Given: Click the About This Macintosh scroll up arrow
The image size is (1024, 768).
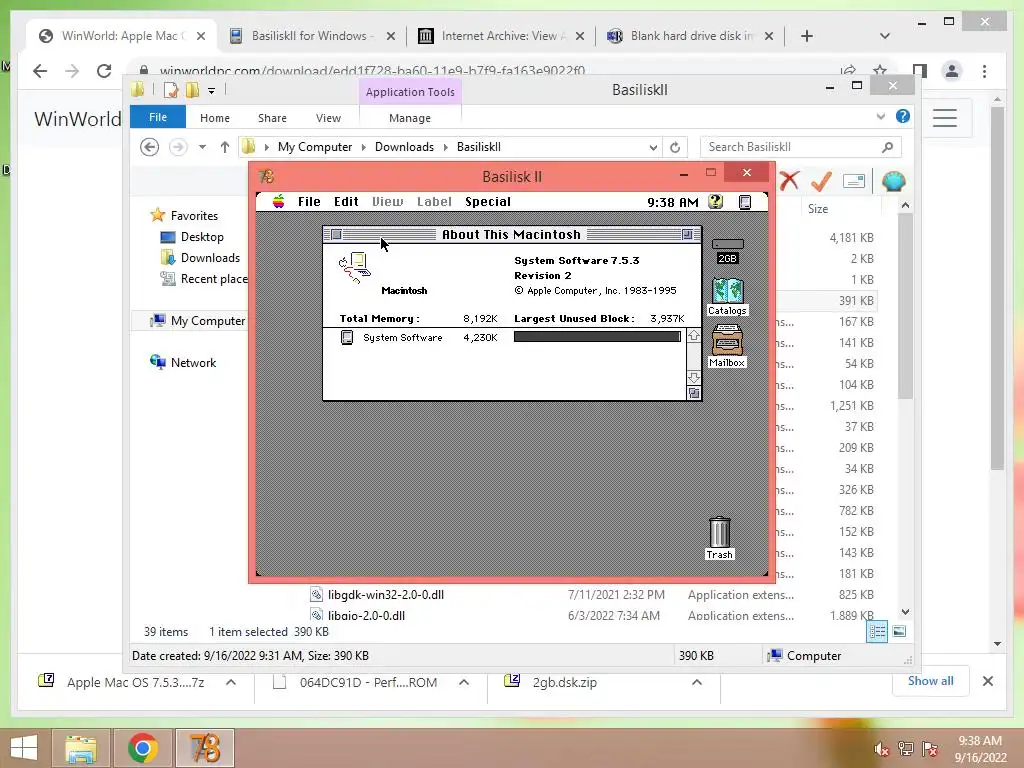Looking at the screenshot, I should pos(694,335).
